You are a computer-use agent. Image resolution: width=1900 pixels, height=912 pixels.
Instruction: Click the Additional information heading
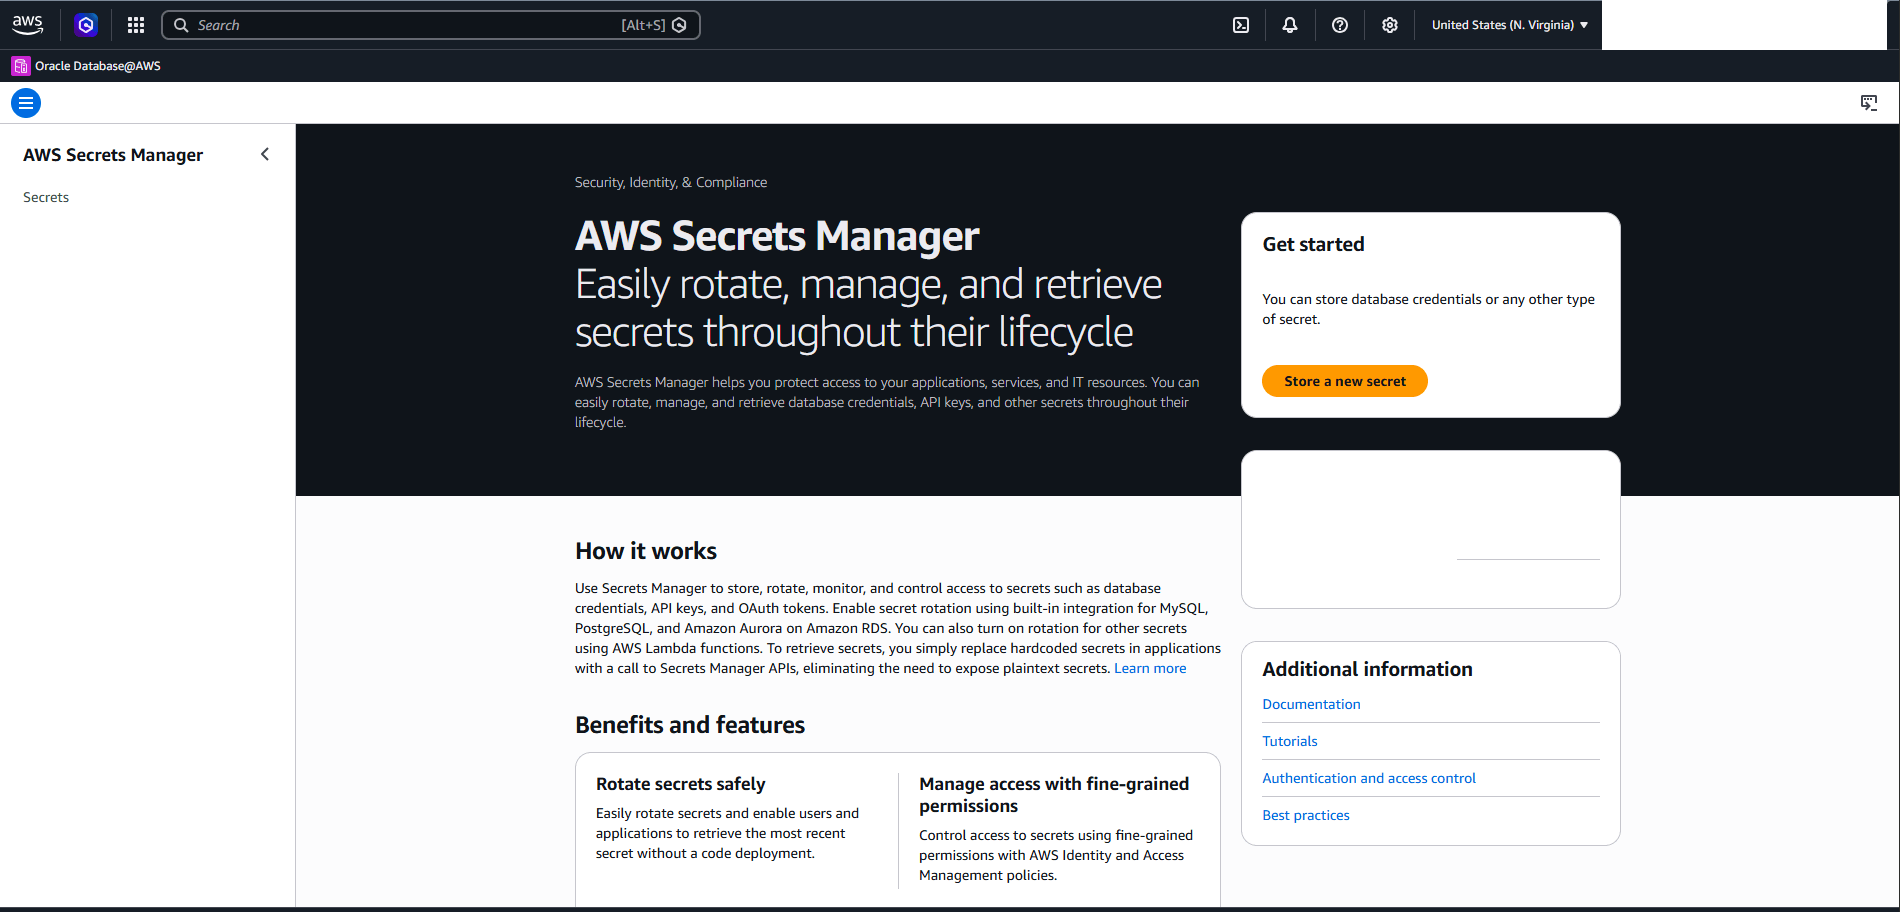pyautogui.click(x=1367, y=669)
